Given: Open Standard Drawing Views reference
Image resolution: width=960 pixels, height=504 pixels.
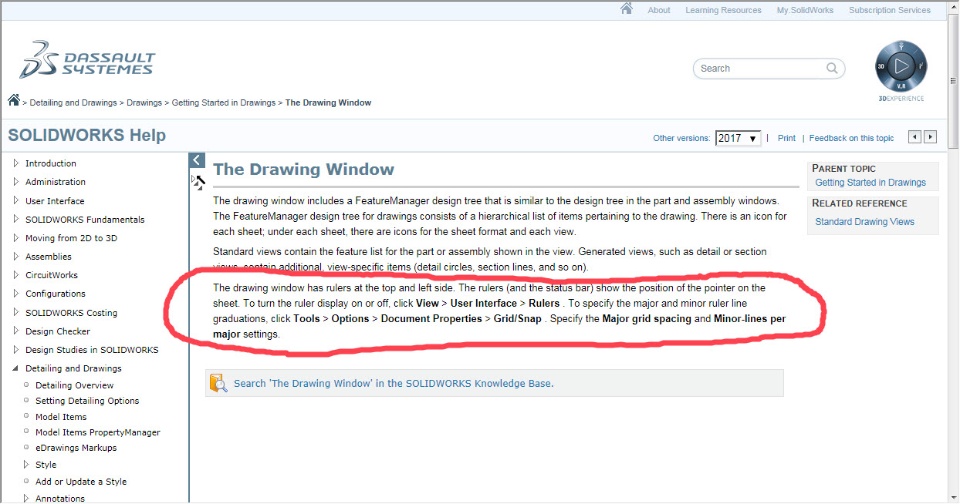Looking at the screenshot, I should tap(864, 222).
